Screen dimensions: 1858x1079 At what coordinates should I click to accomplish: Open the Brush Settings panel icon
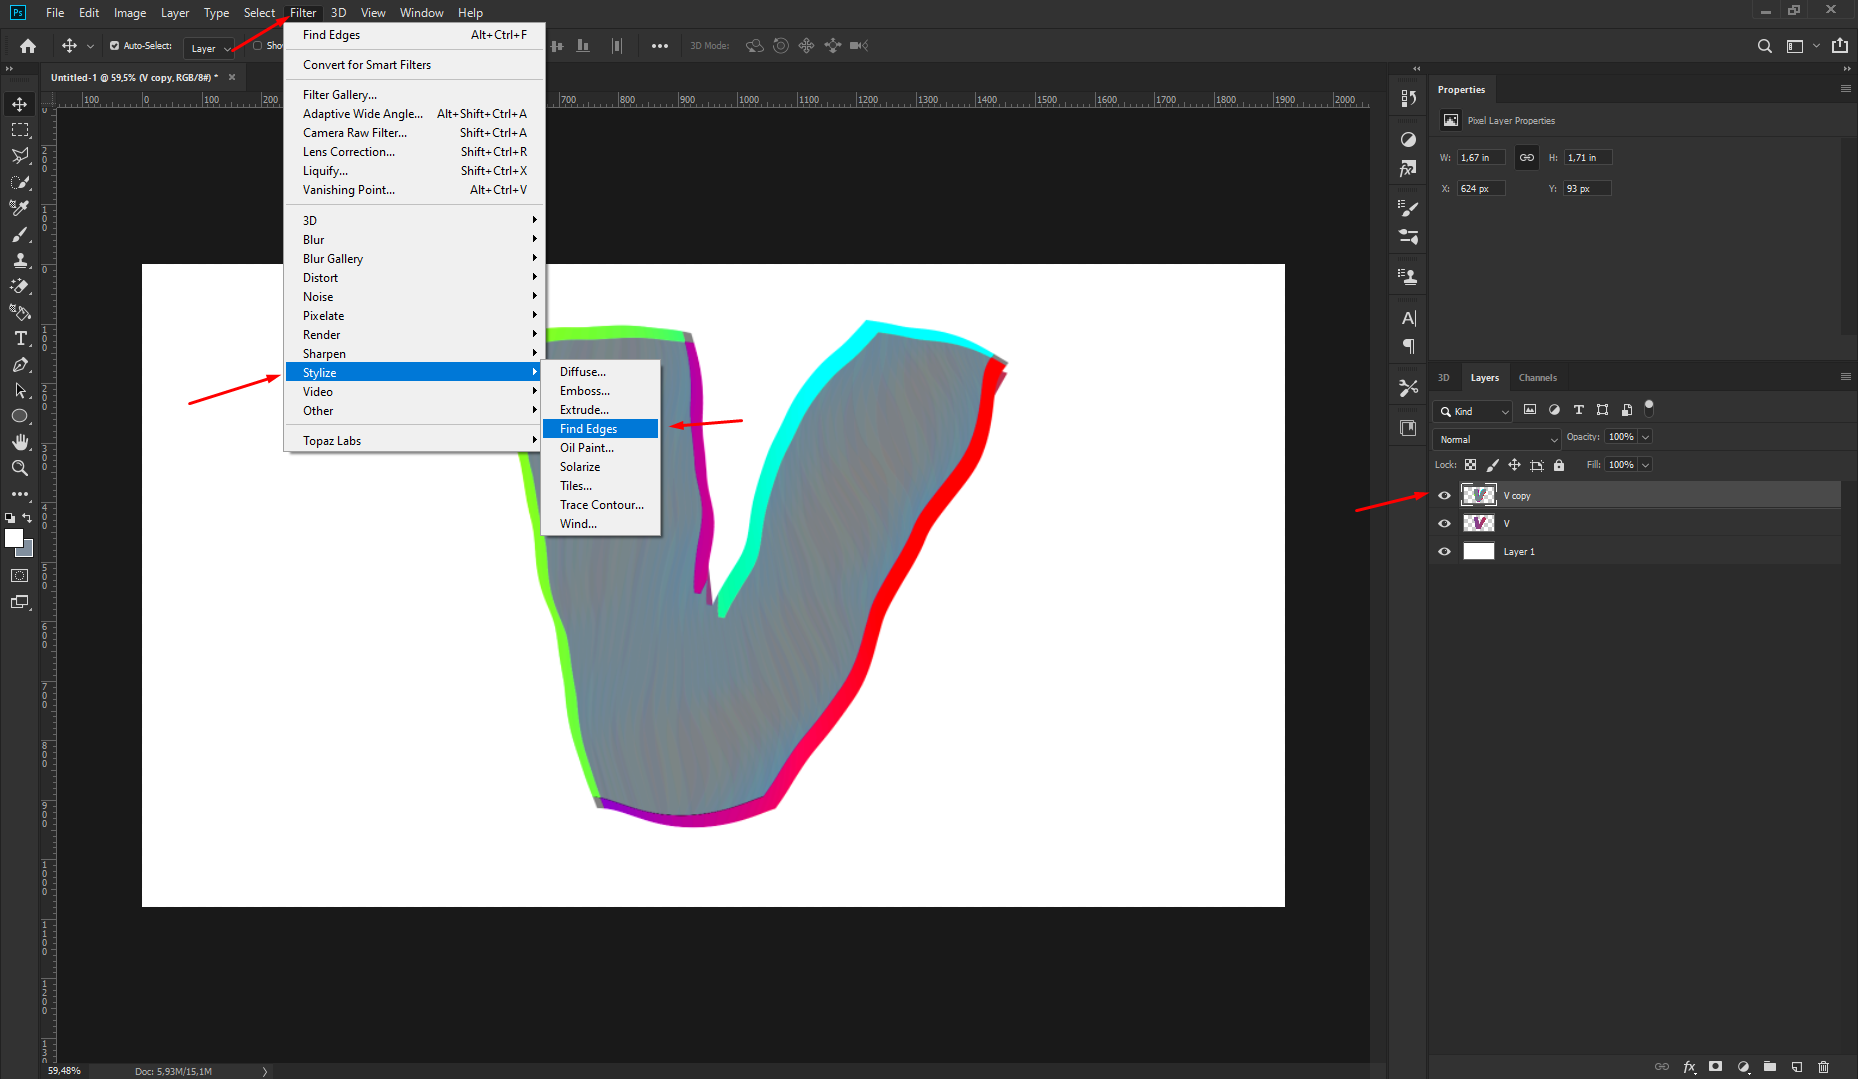(x=1408, y=208)
